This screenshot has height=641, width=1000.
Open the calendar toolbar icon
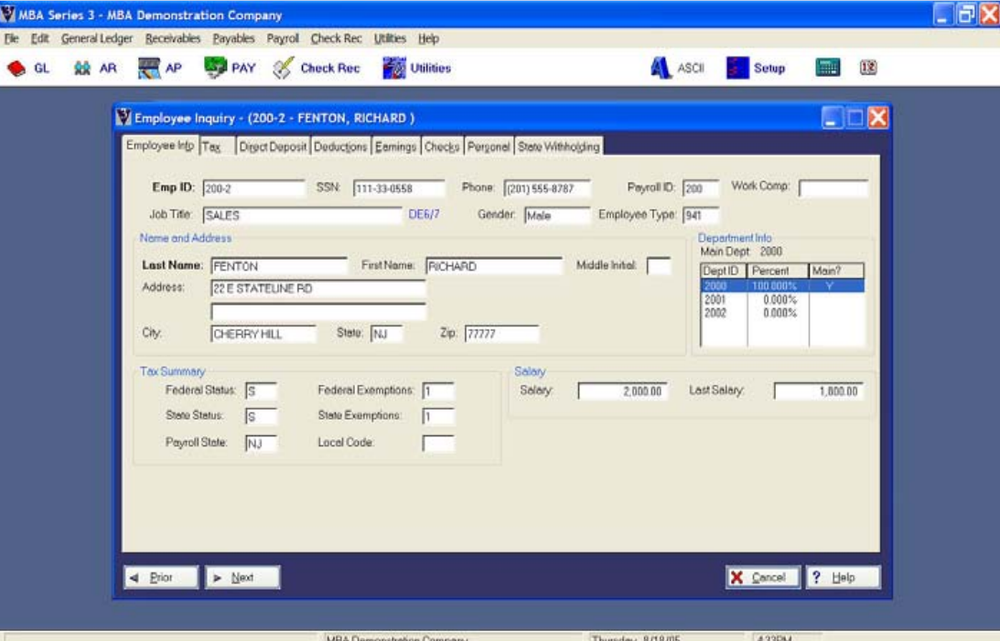click(868, 68)
